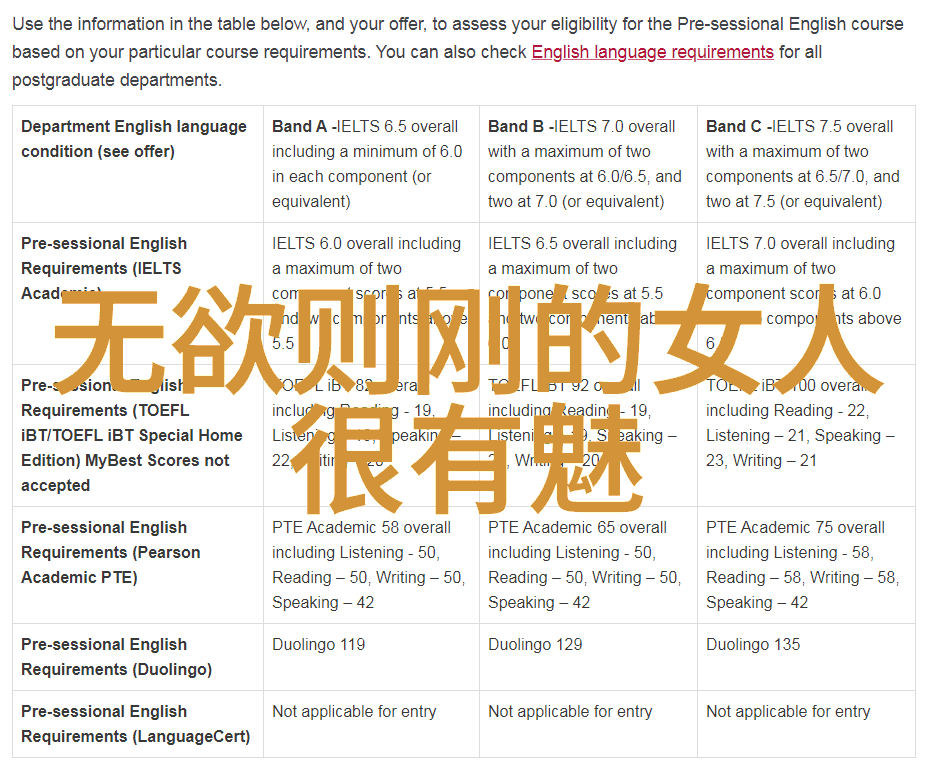Viewport: 932px width, 770px height.
Task: Click the 'PTE Academic 58 overall' cell
Action: 371,565
